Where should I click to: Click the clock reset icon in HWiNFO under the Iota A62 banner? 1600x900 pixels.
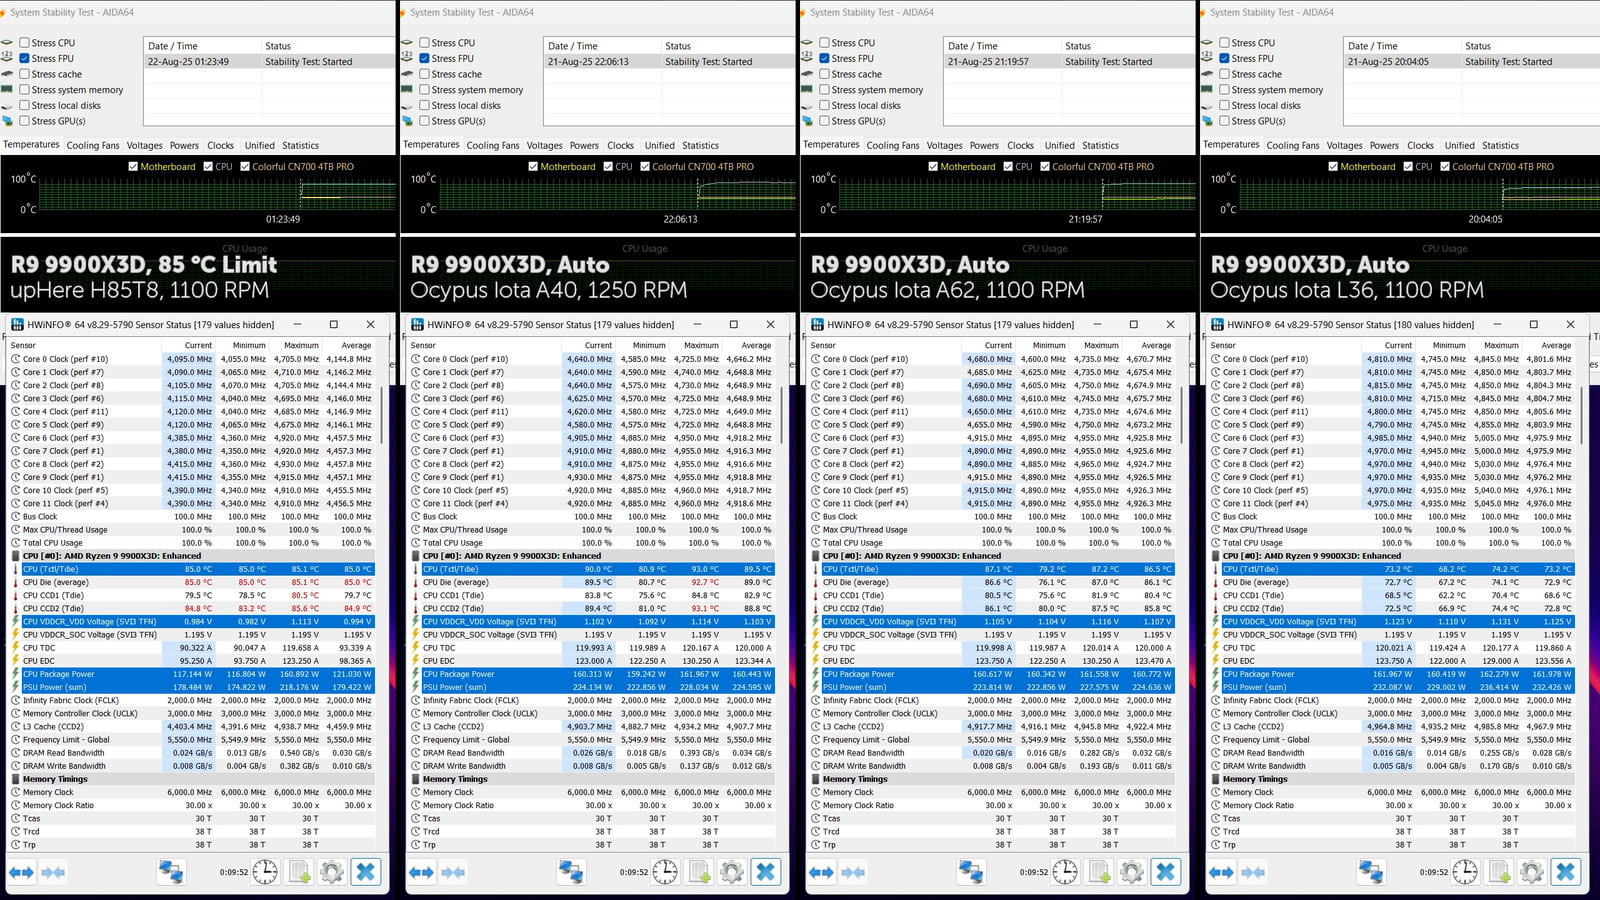point(1065,872)
